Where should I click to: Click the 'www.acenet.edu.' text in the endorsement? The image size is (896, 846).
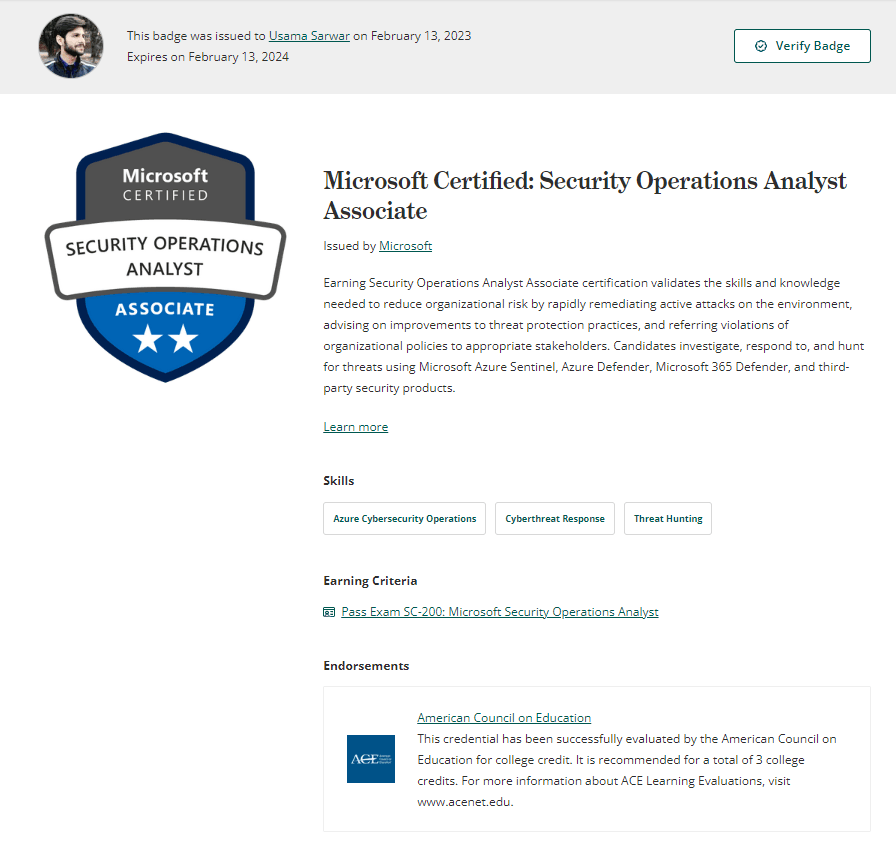coord(465,802)
